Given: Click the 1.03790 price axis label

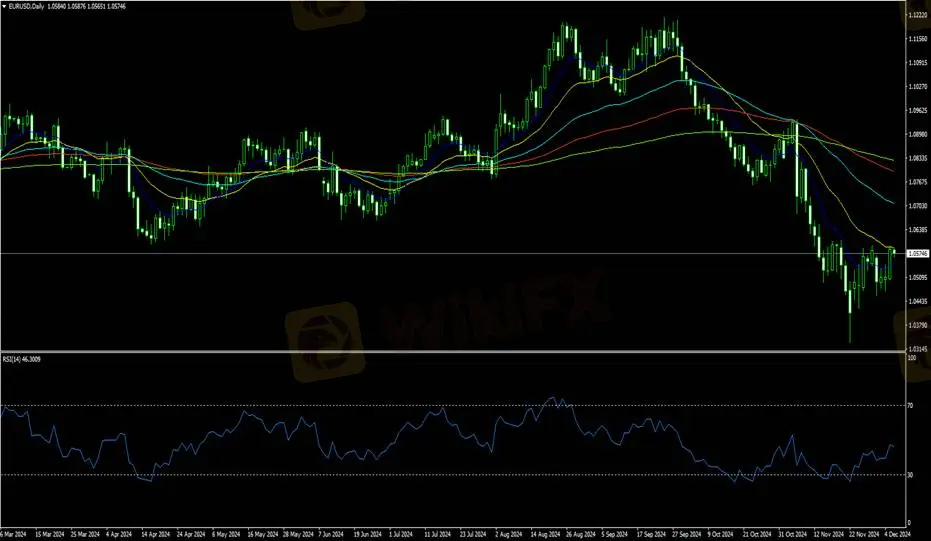Looking at the screenshot, I should (x=918, y=325).
